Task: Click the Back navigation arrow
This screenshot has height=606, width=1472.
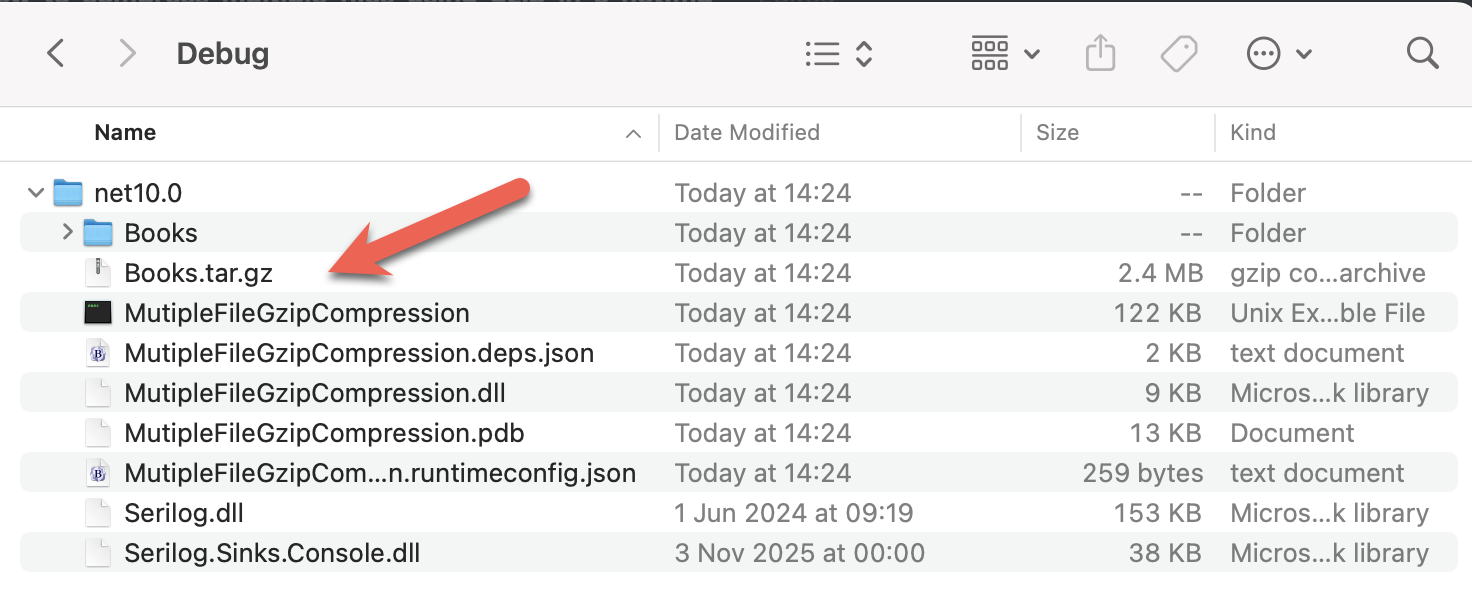Action: tap(55, 53)
